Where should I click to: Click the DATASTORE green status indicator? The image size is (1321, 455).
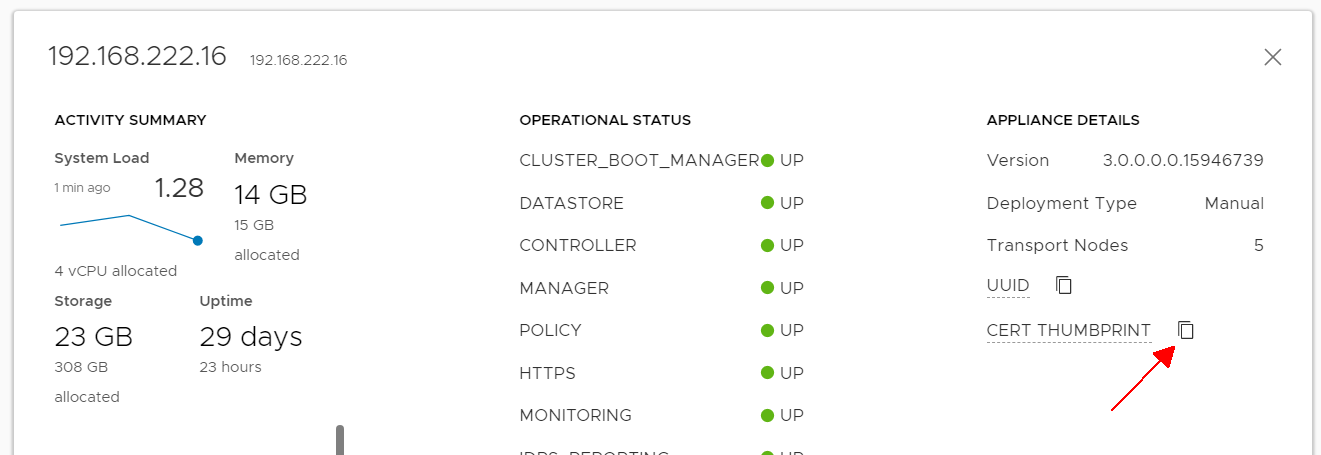click(768, 203)
